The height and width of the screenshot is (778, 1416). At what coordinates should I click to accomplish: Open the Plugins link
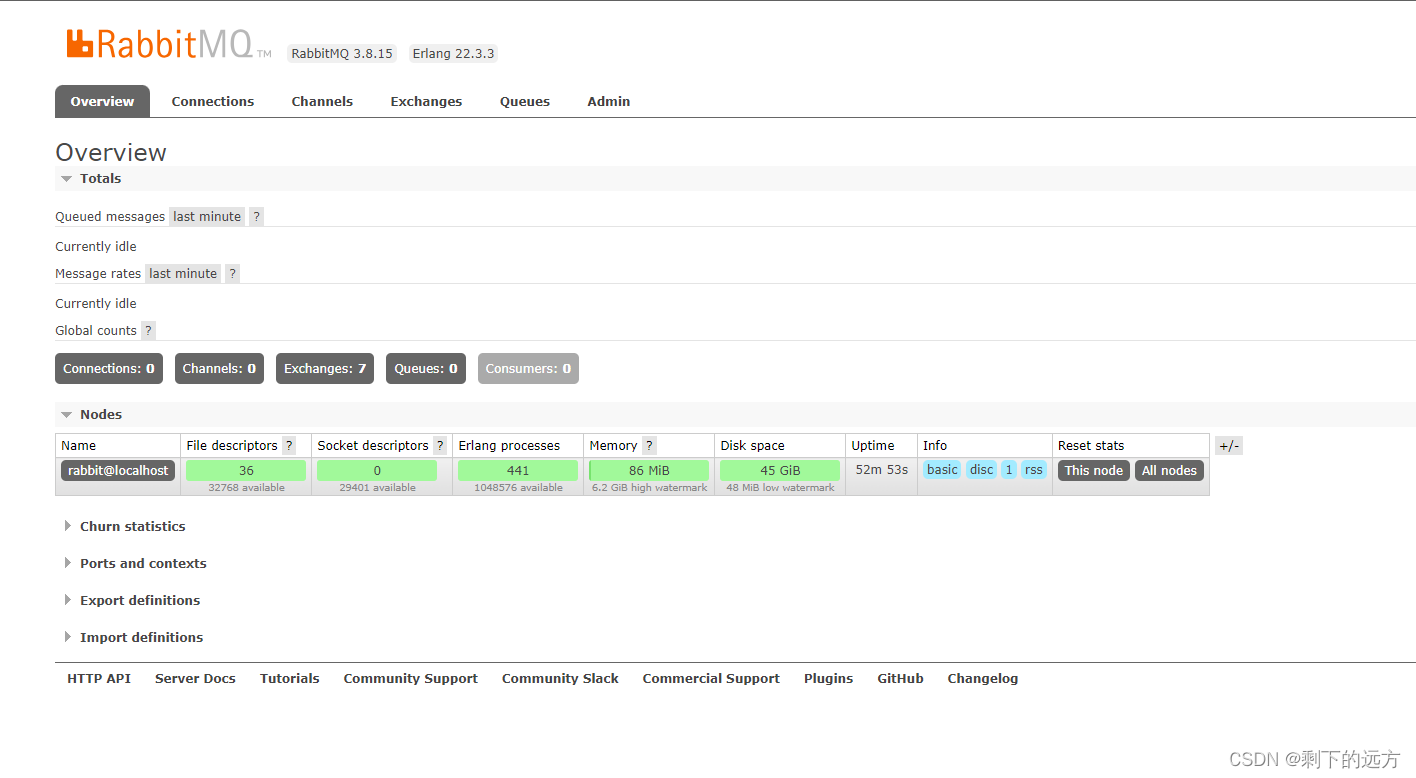click(829, 678)
